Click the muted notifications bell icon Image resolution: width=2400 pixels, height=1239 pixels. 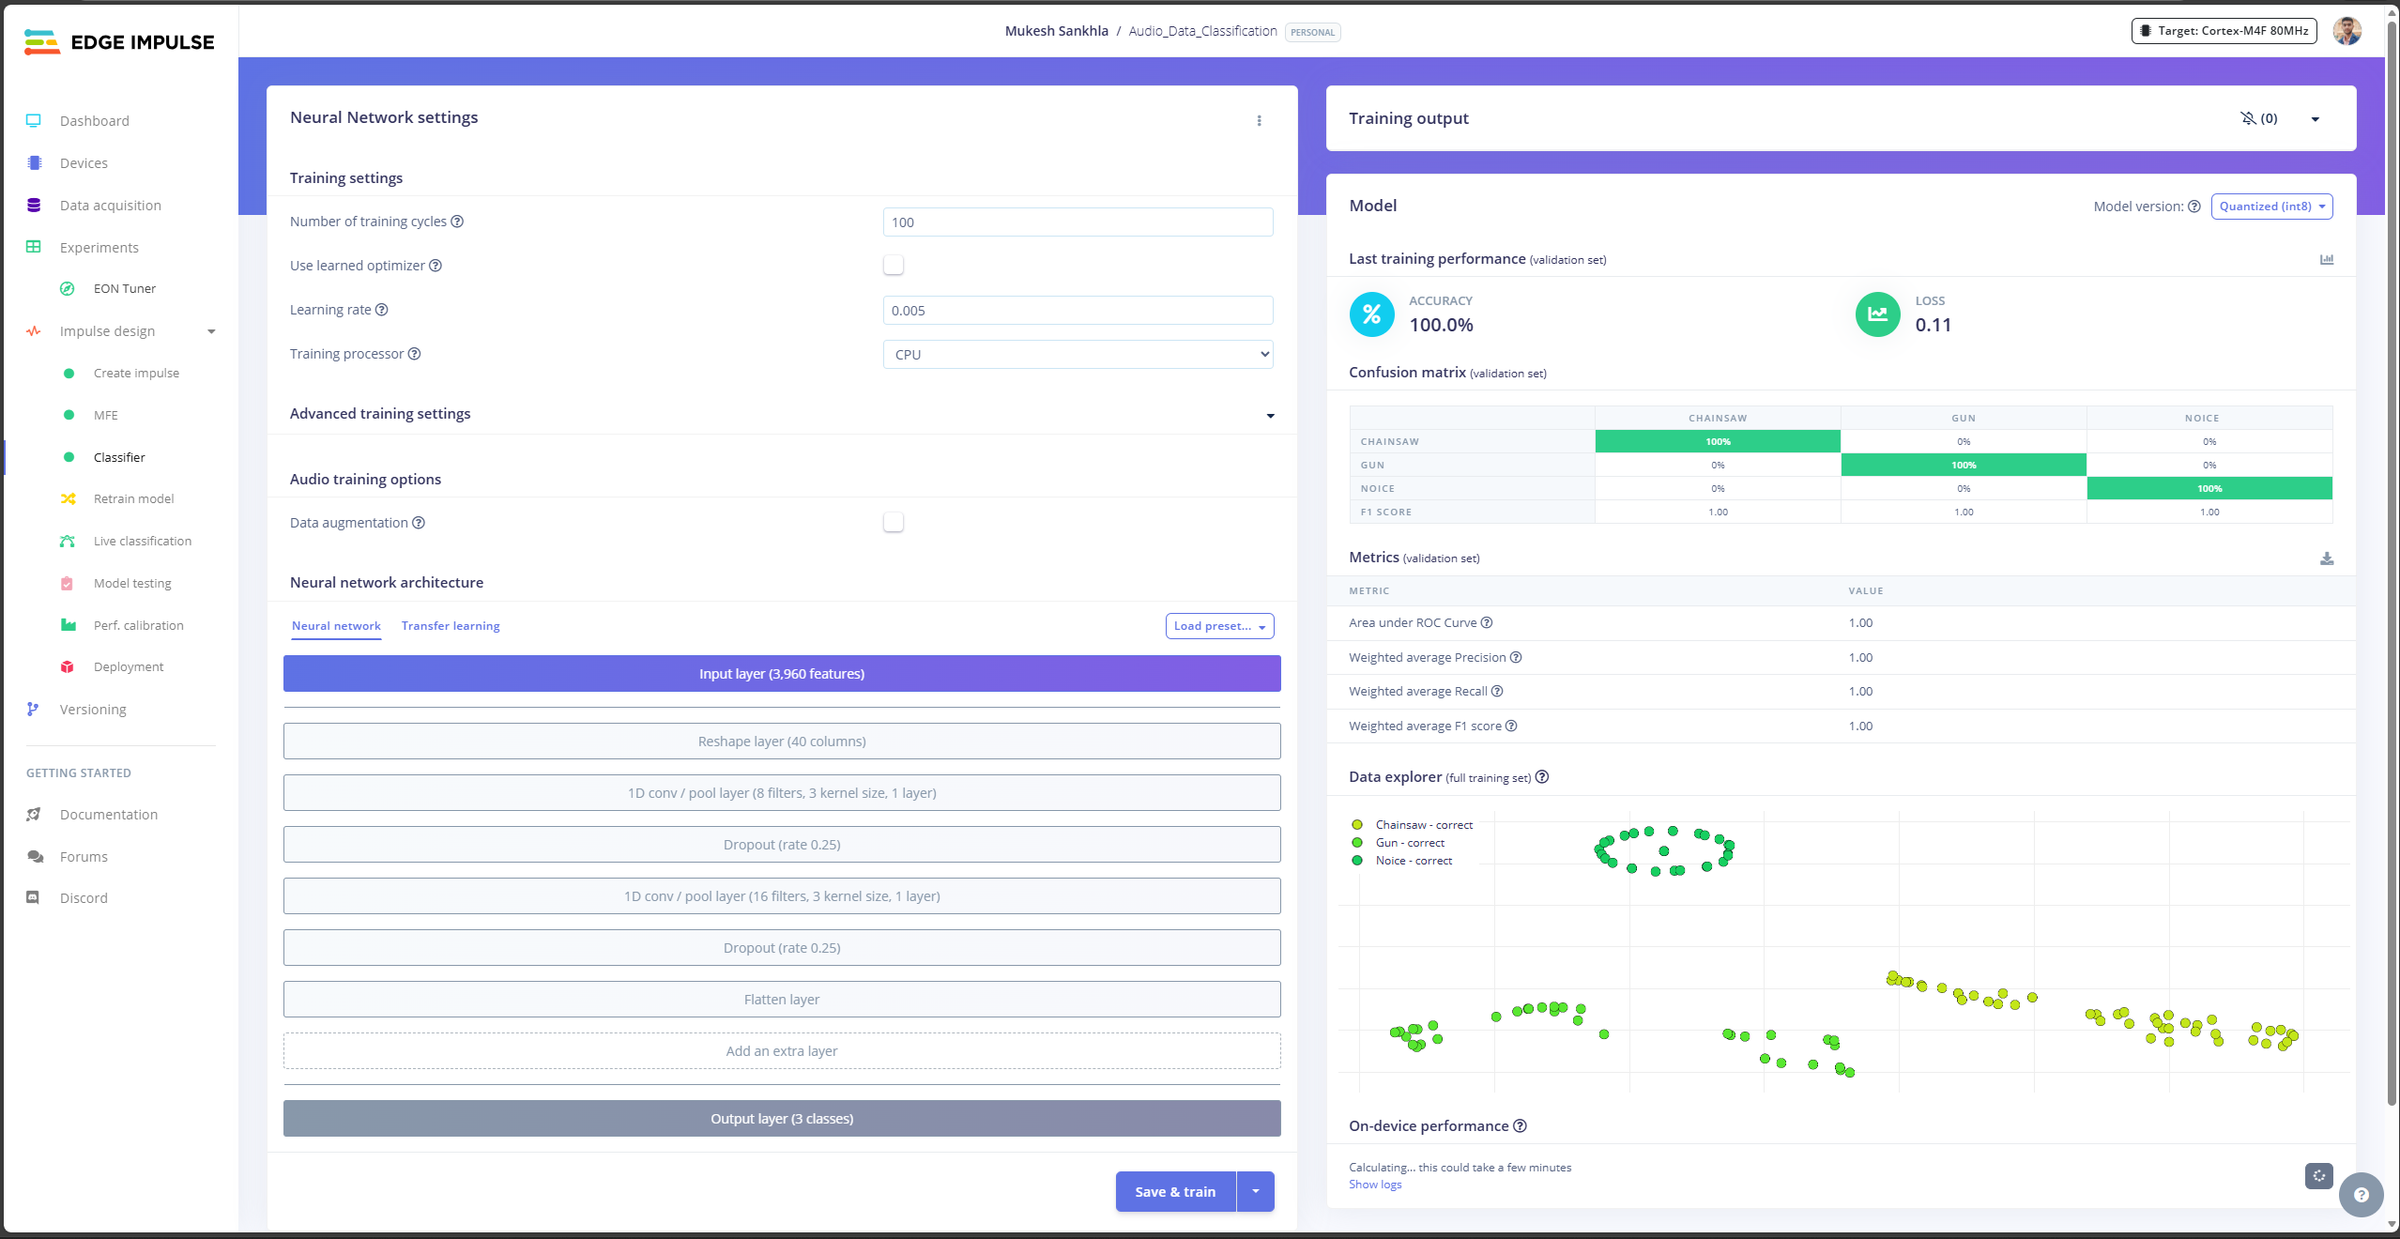click(x=2248, y=118)
